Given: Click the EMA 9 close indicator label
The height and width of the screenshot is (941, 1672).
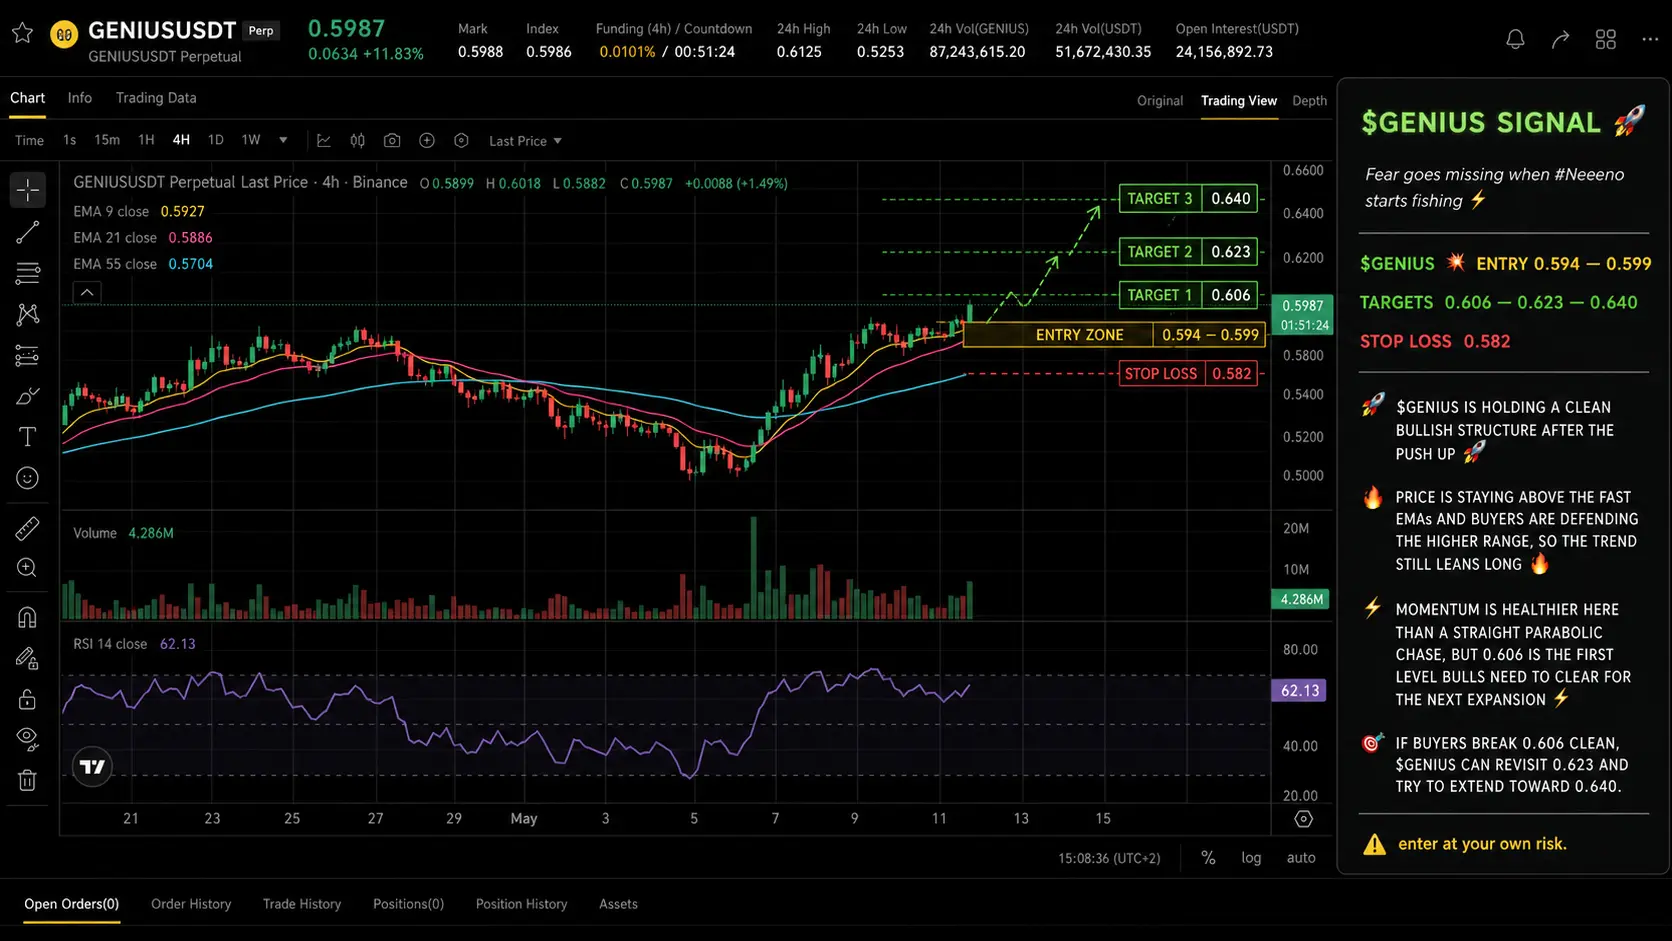Looking at the screenshot, I should click(111, 212).
